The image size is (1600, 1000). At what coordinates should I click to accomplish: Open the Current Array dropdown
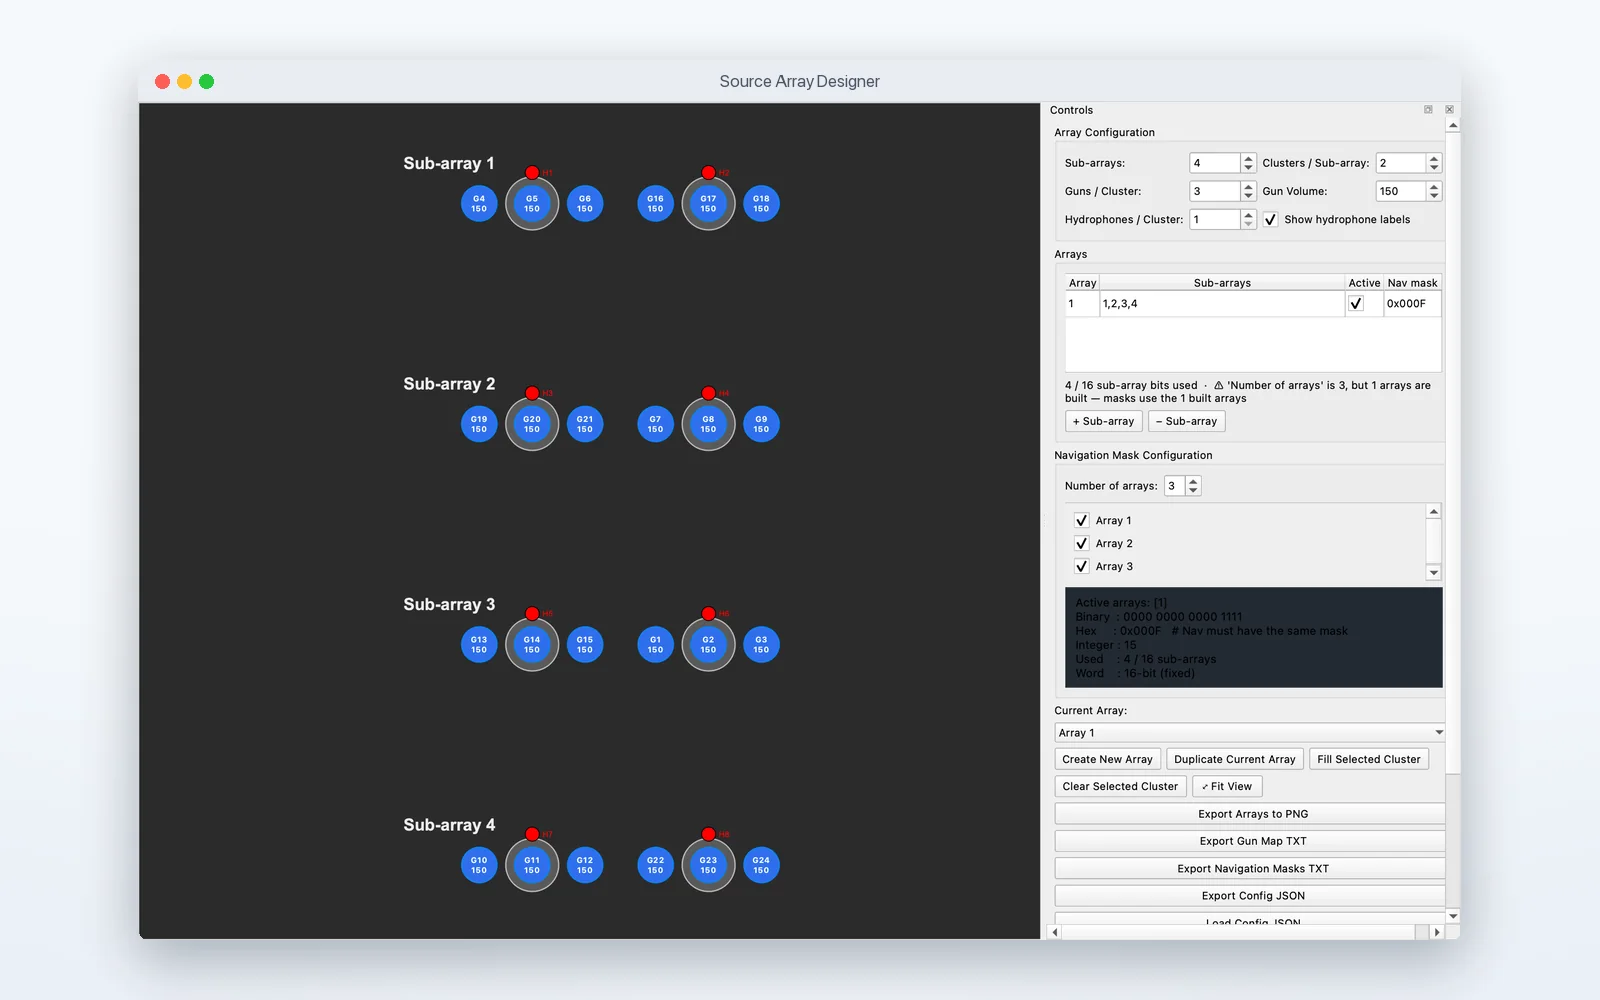coord(1249,733)
